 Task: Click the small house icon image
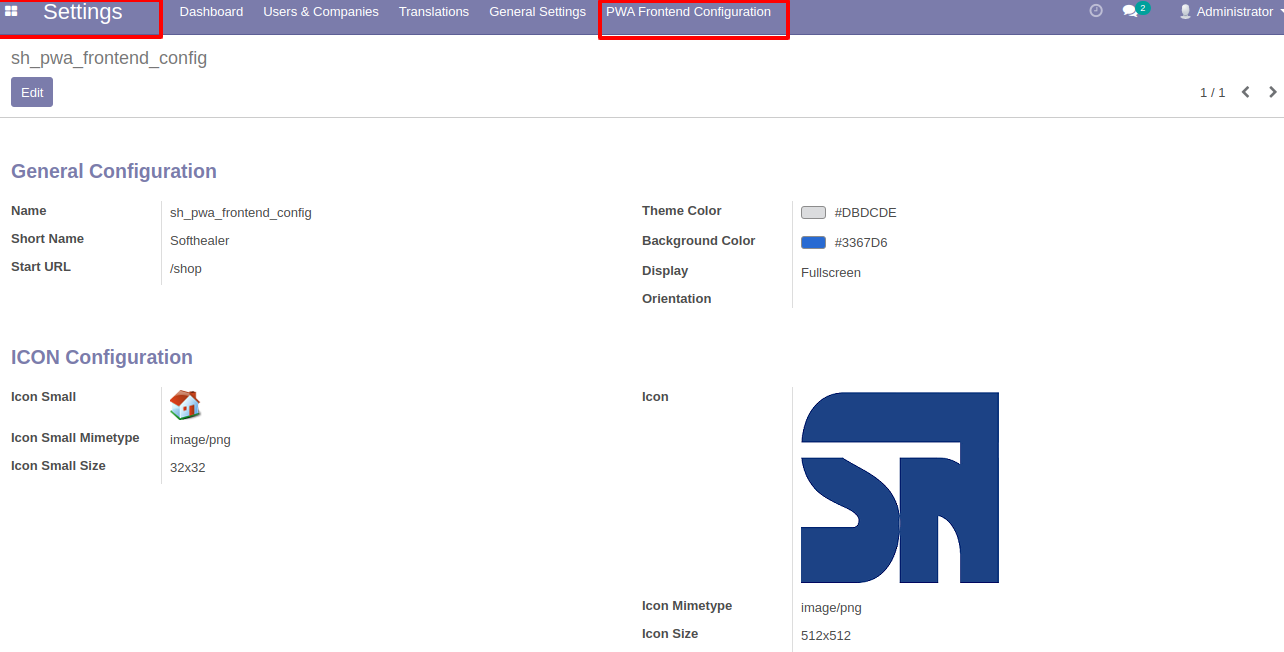185,405
